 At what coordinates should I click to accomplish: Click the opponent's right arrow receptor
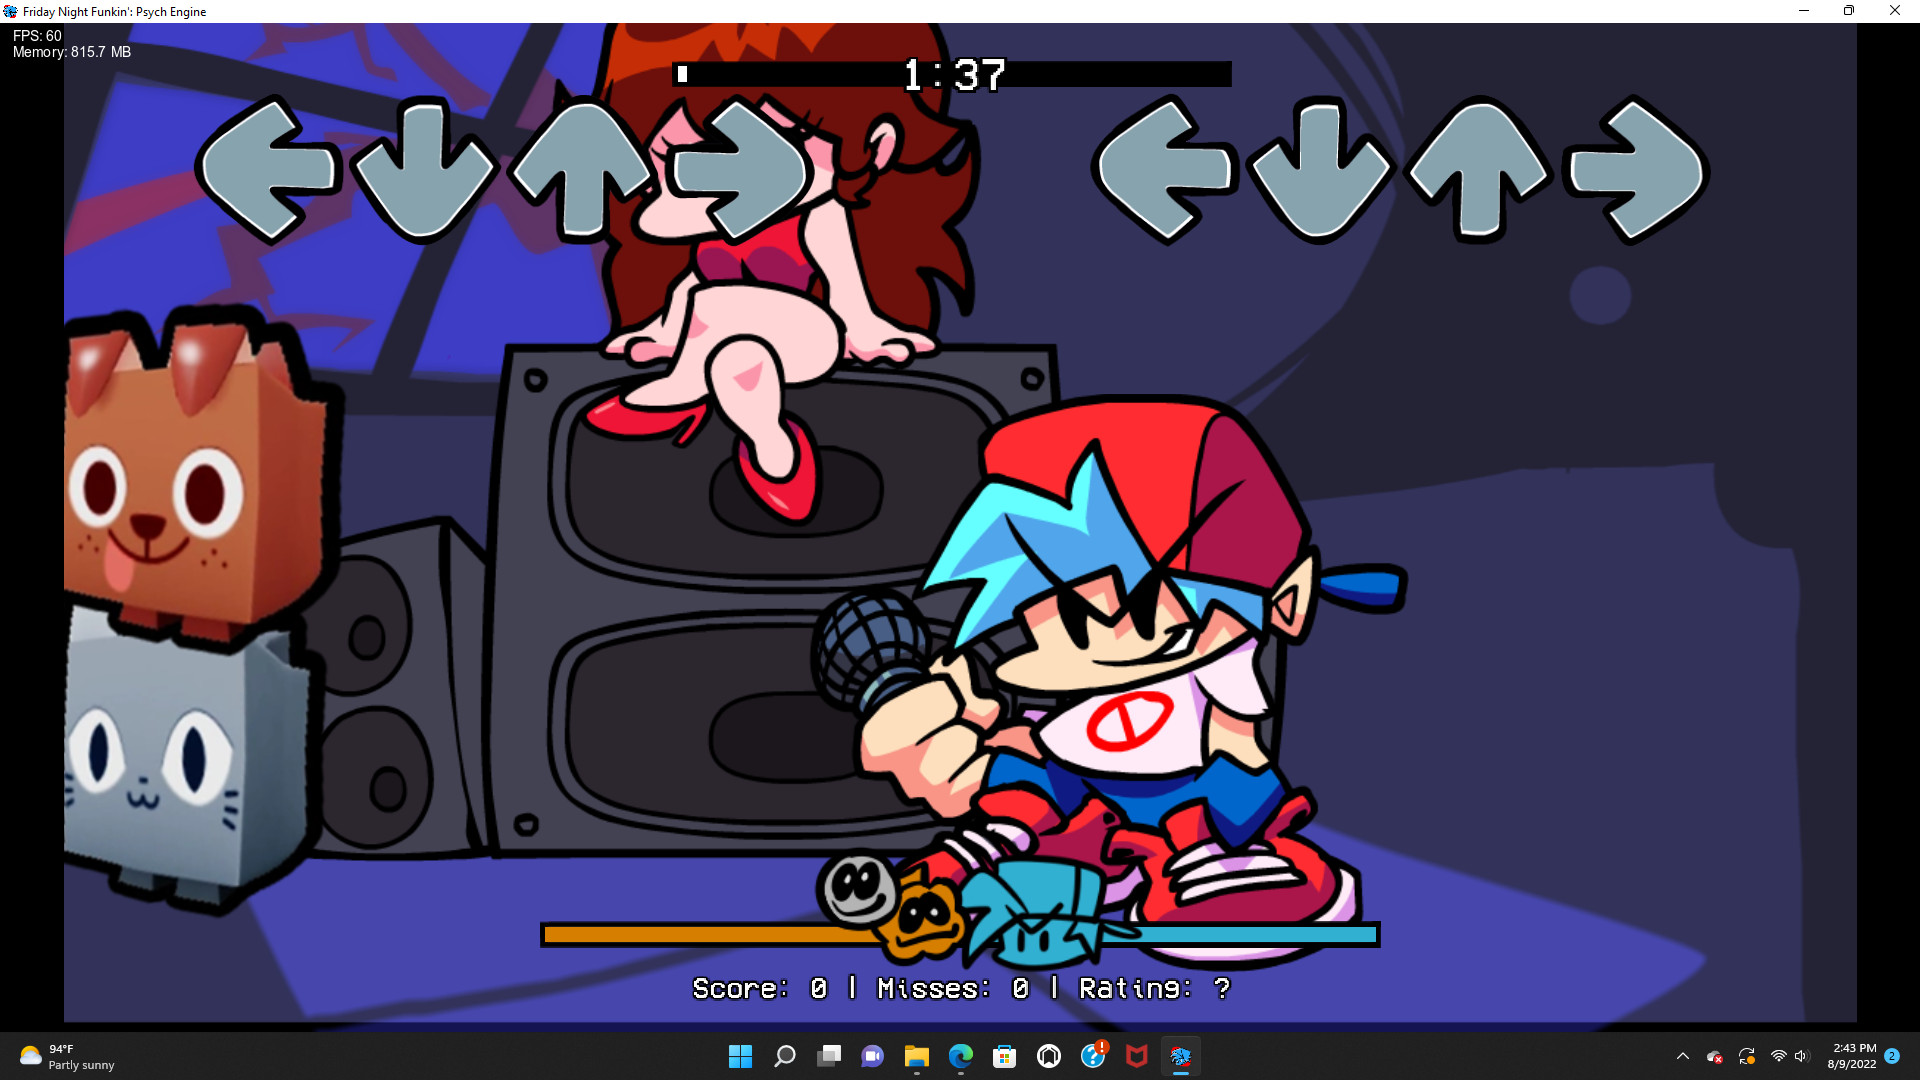[x=740, y=170]
